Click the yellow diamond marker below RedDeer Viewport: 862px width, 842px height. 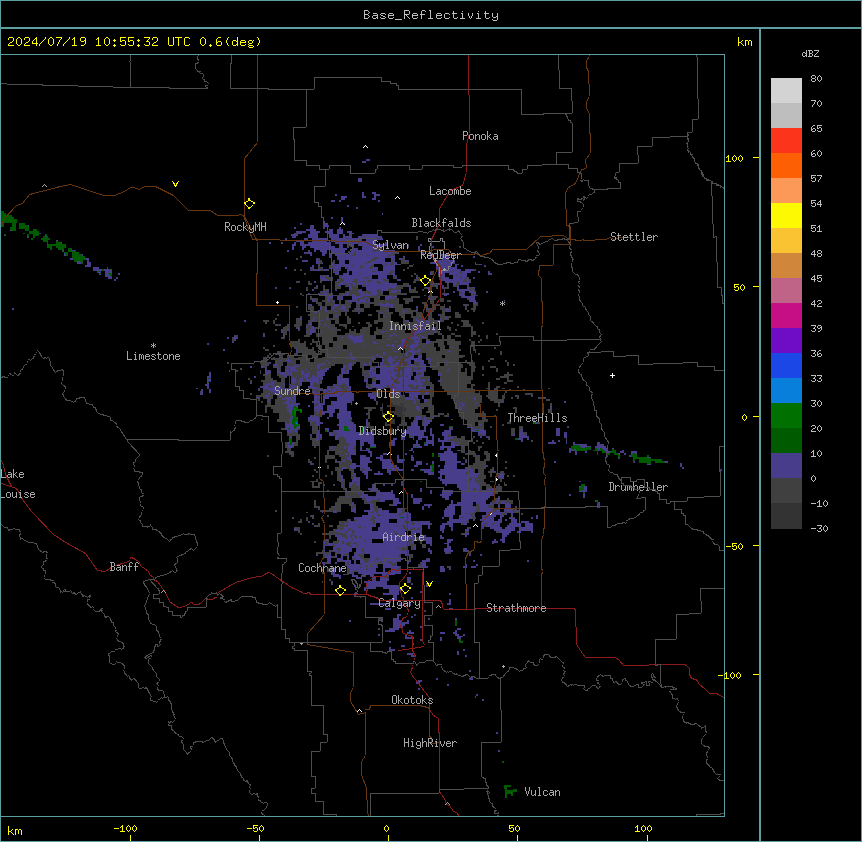coord(426,281)
